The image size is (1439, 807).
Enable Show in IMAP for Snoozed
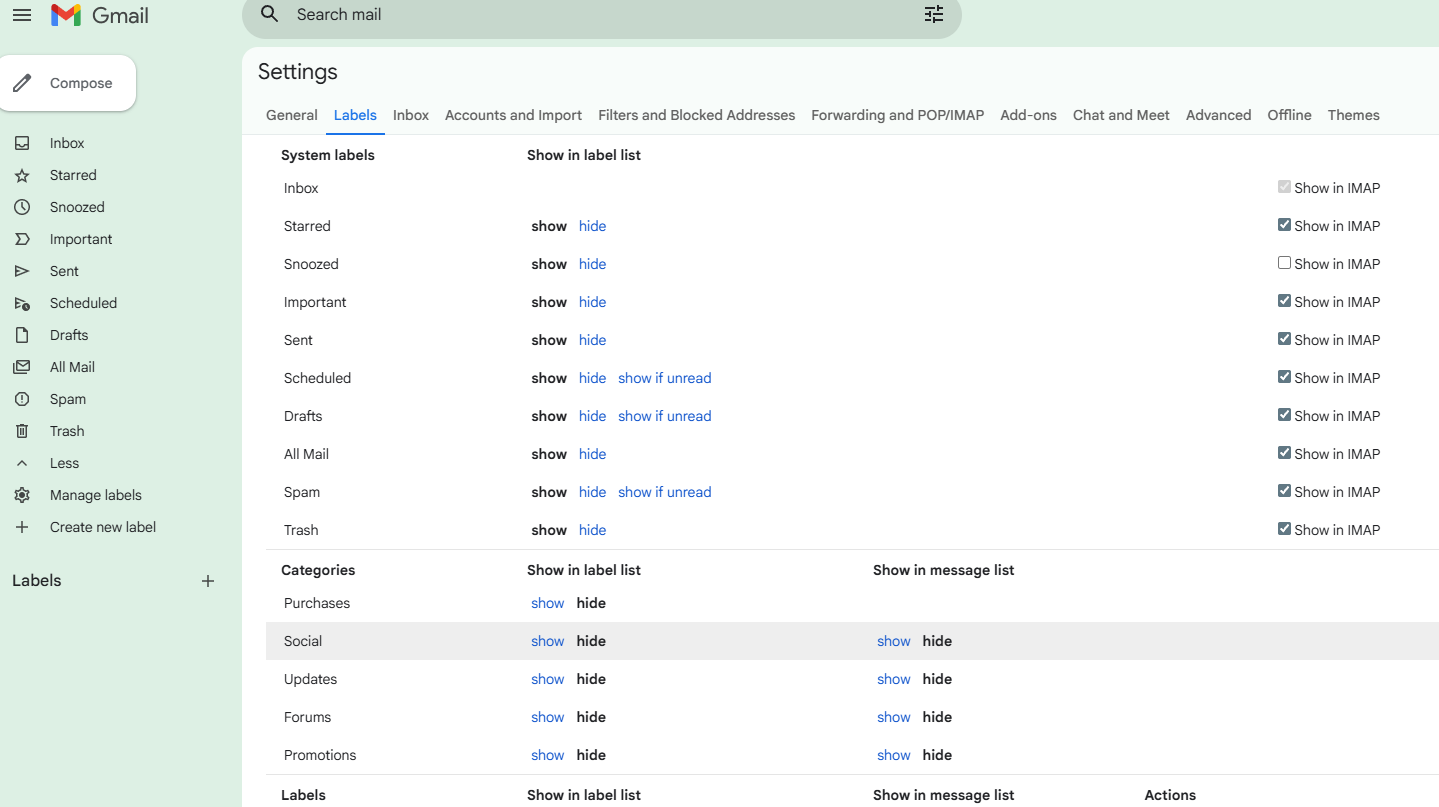tap(1284, 262)
